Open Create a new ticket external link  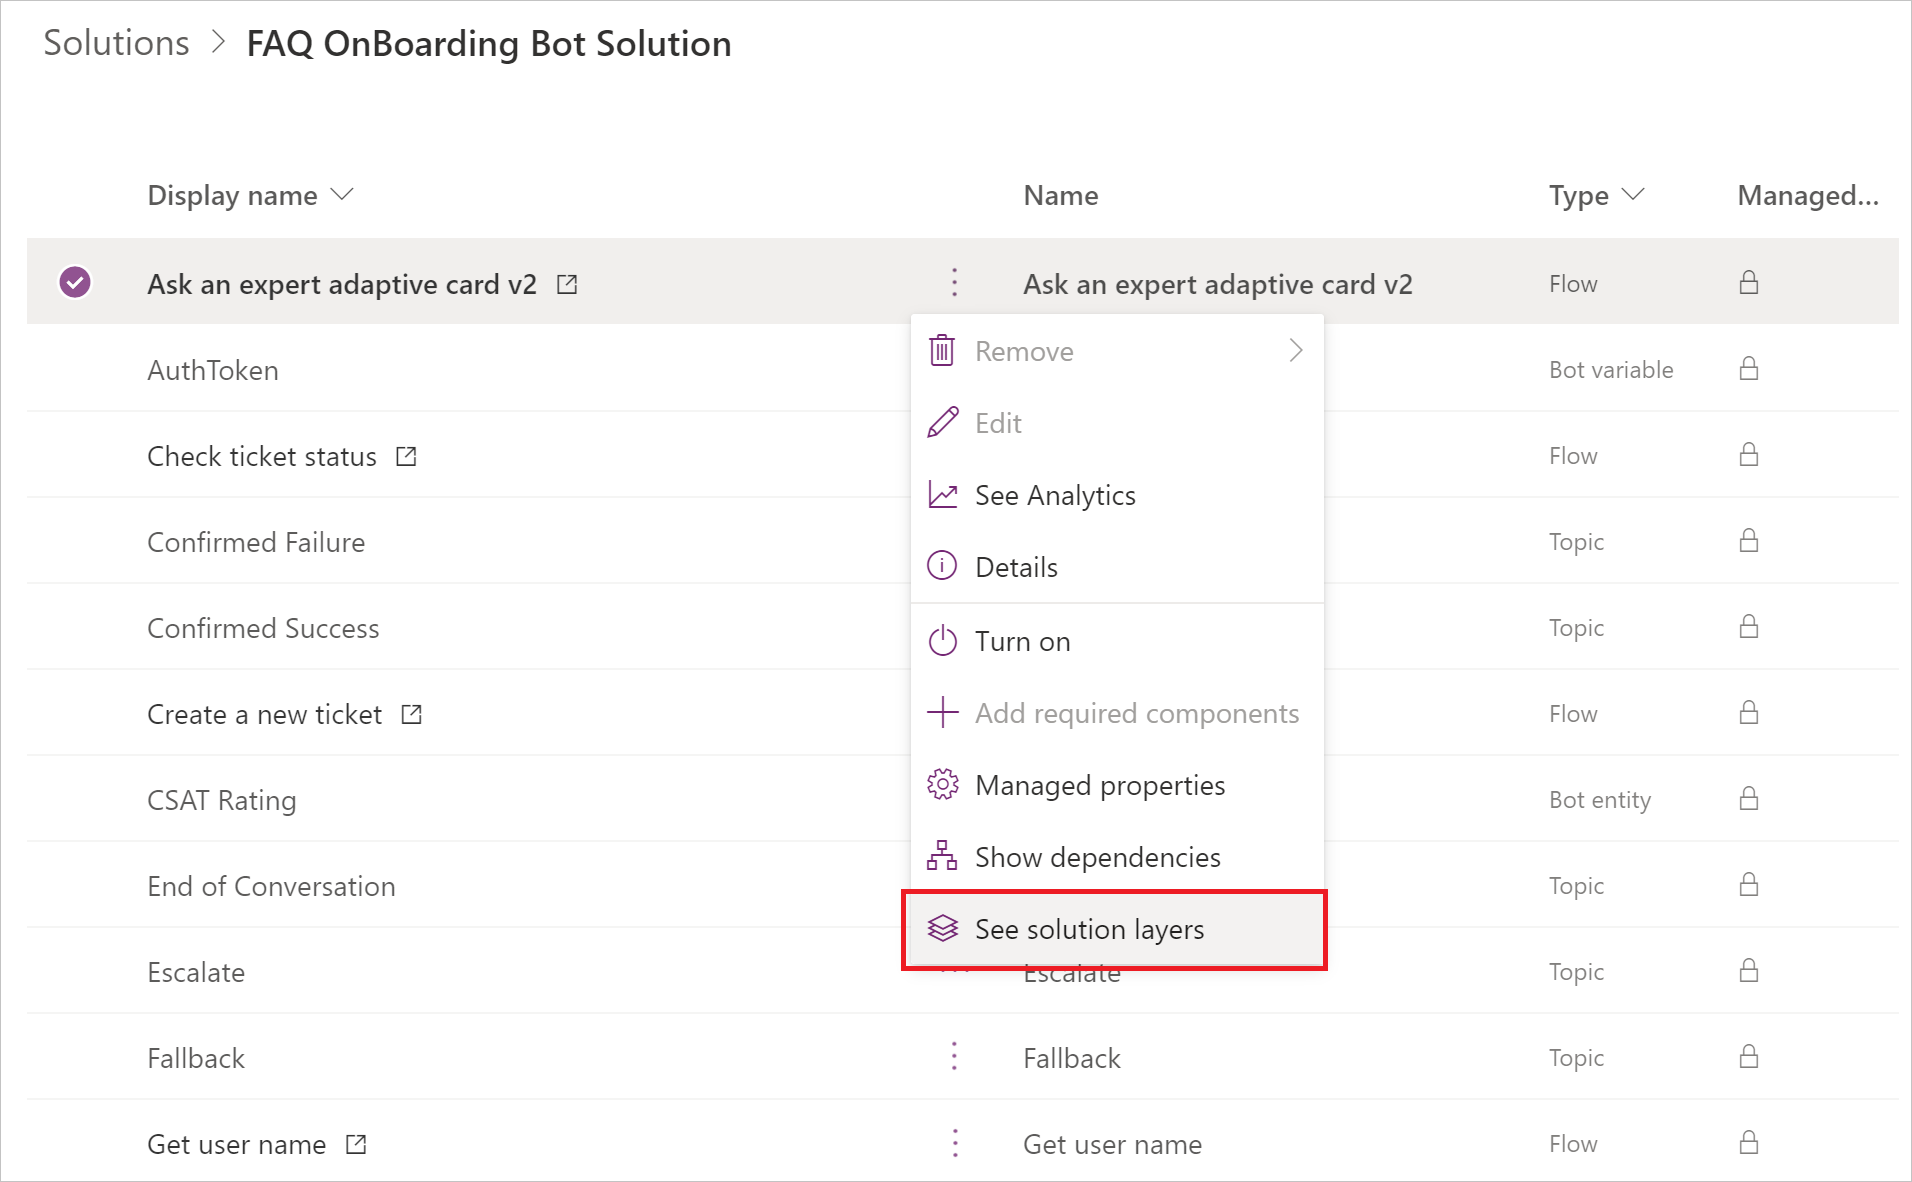pyautogui.click(x=411, y=713)
